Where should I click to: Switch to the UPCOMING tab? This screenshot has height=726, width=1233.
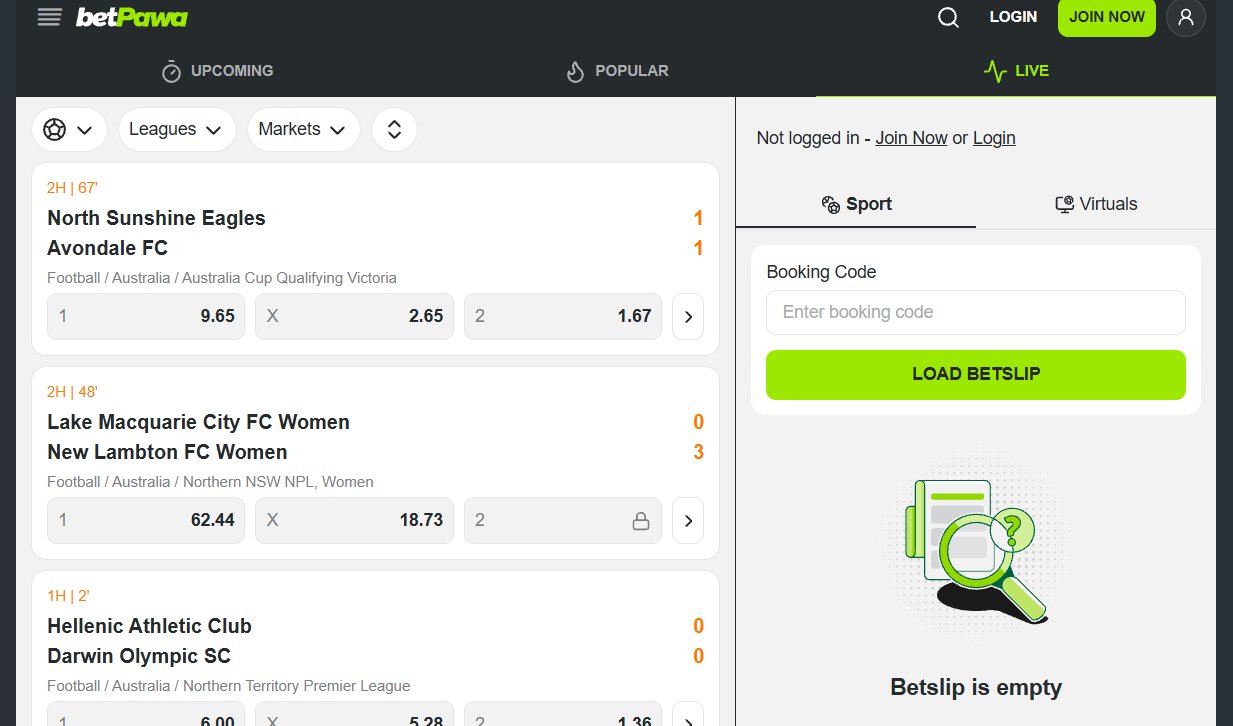[217, 71]
